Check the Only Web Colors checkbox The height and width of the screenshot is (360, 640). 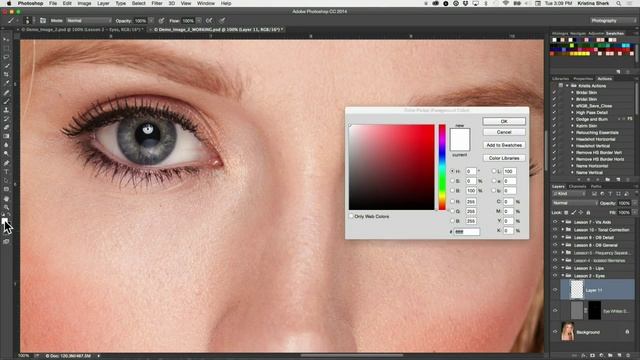[351, 216]
